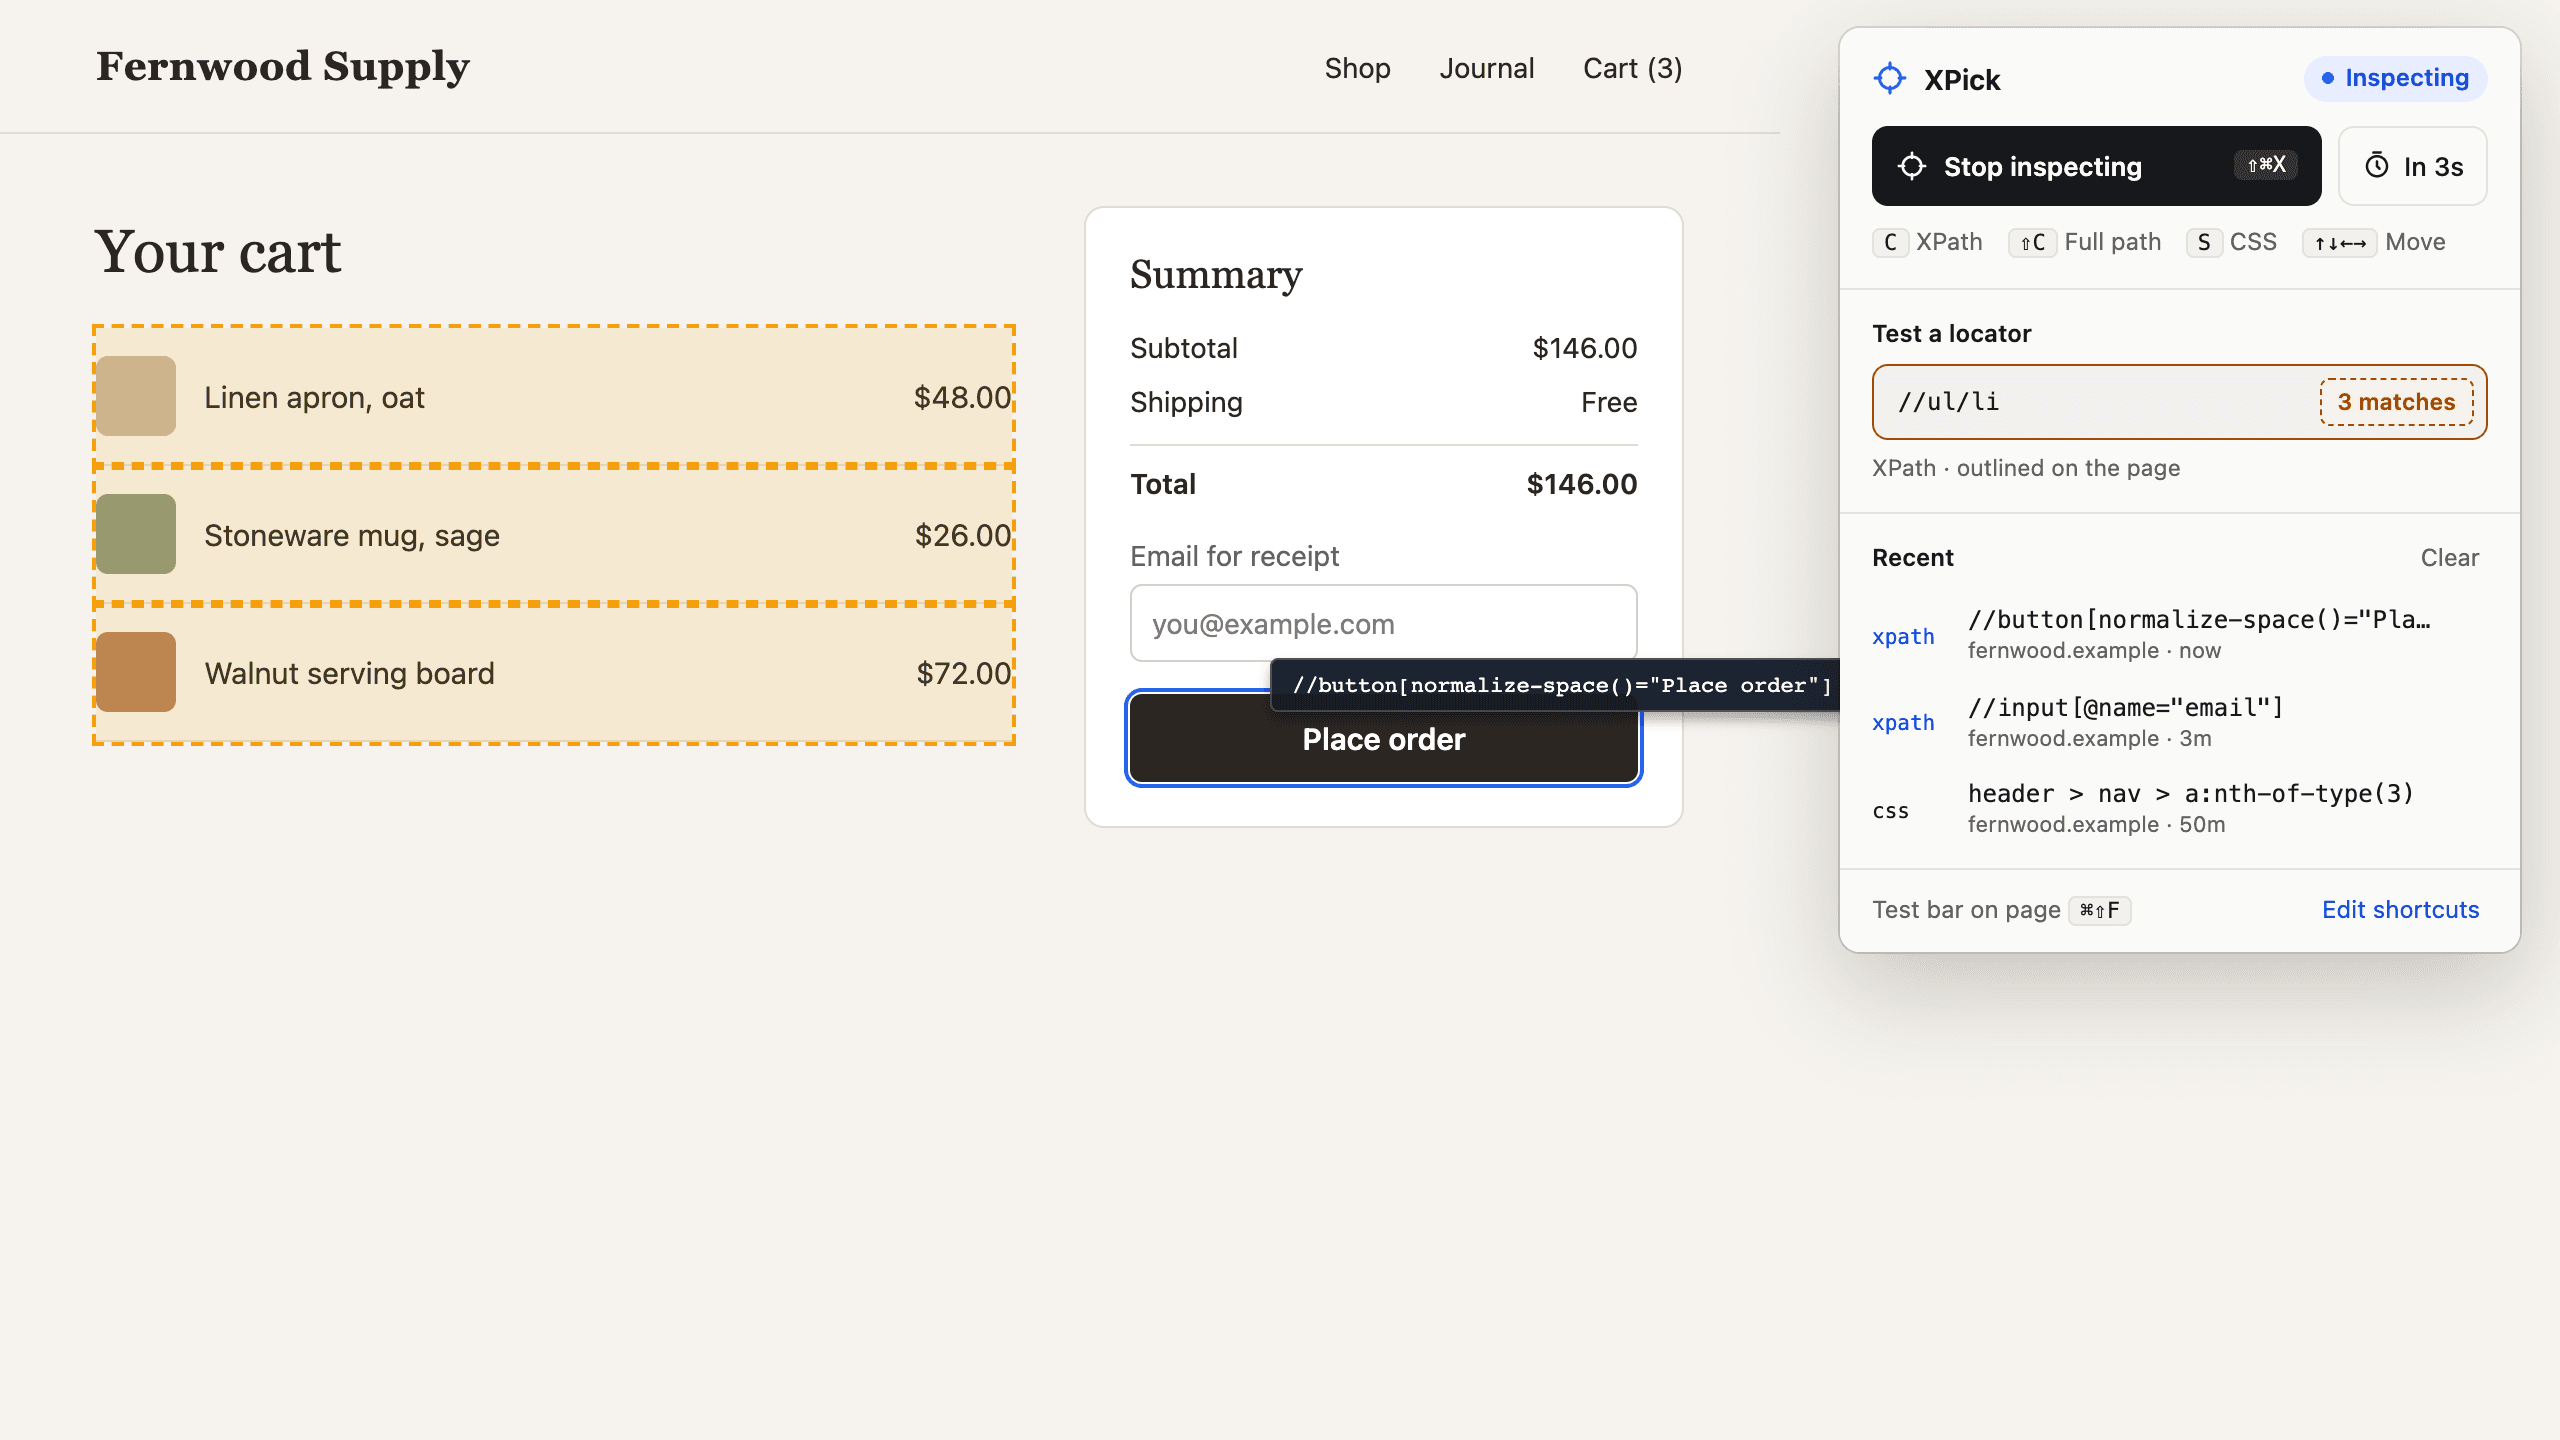Click the C XPath shortcut key hint
This screenshot has width=2560, height=1440.
[1928, 242]
